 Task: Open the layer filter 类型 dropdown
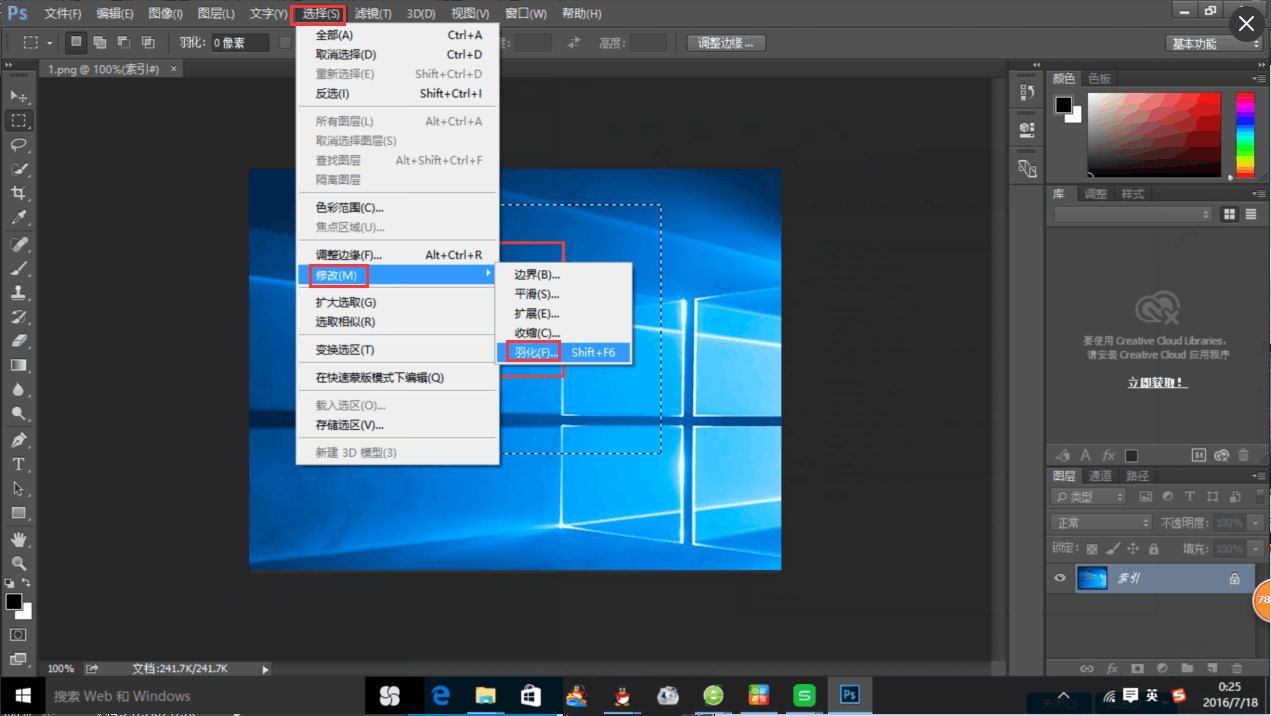pyautogui.click(x=1089, y=497)
